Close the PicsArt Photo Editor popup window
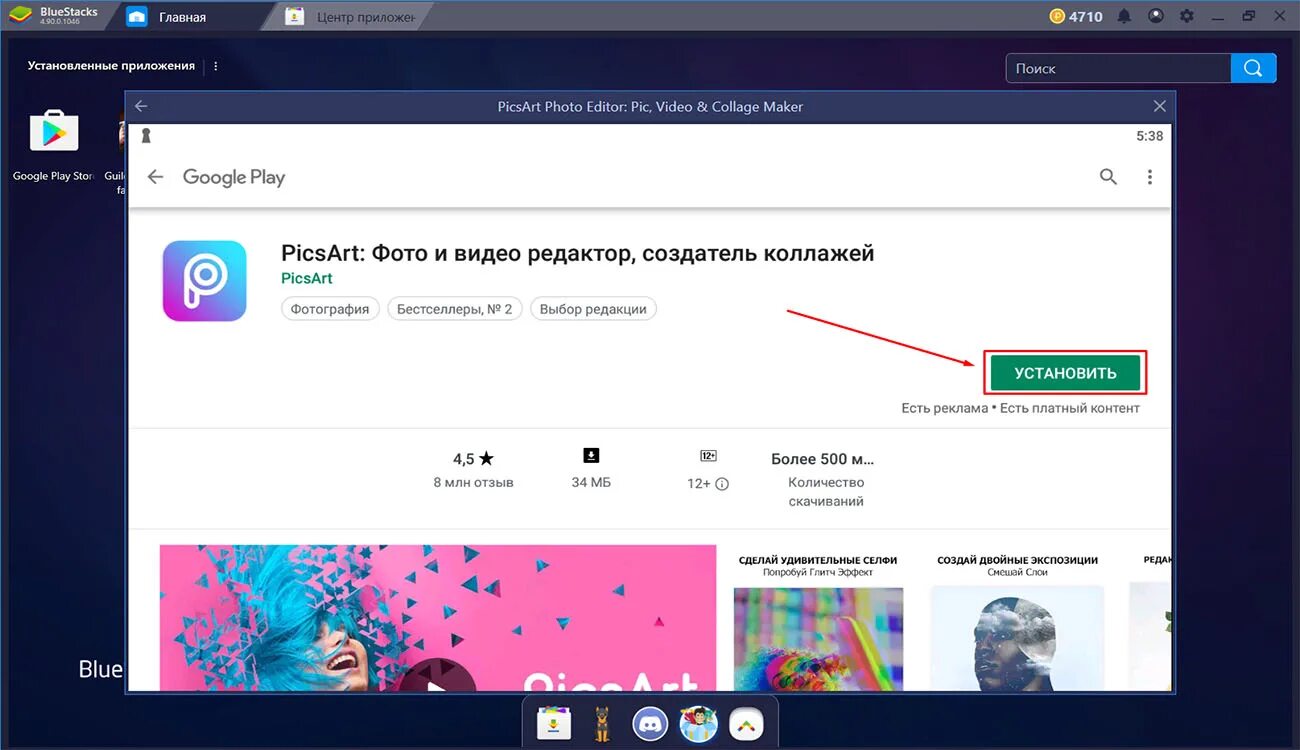Image resolution: width=1300 pixels, height=750 pixels. click(1159, 106)
